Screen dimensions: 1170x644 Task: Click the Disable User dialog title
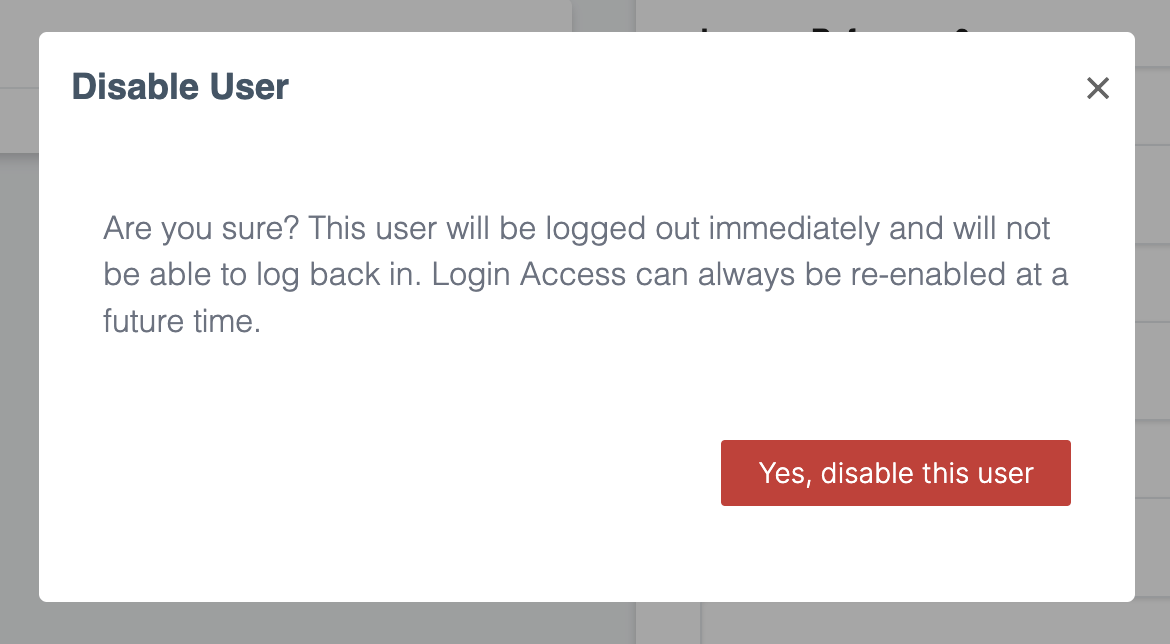click(x=180, y=87)
